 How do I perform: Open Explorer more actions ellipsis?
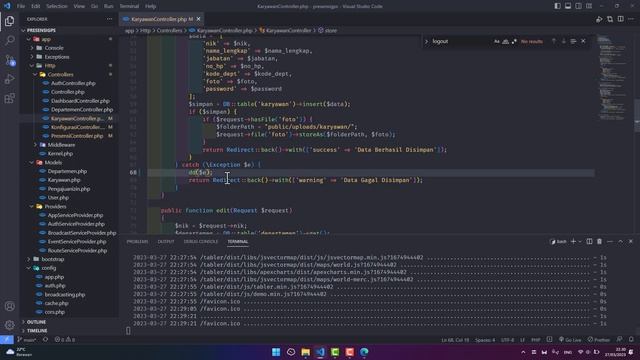click(x=109, y=19)
